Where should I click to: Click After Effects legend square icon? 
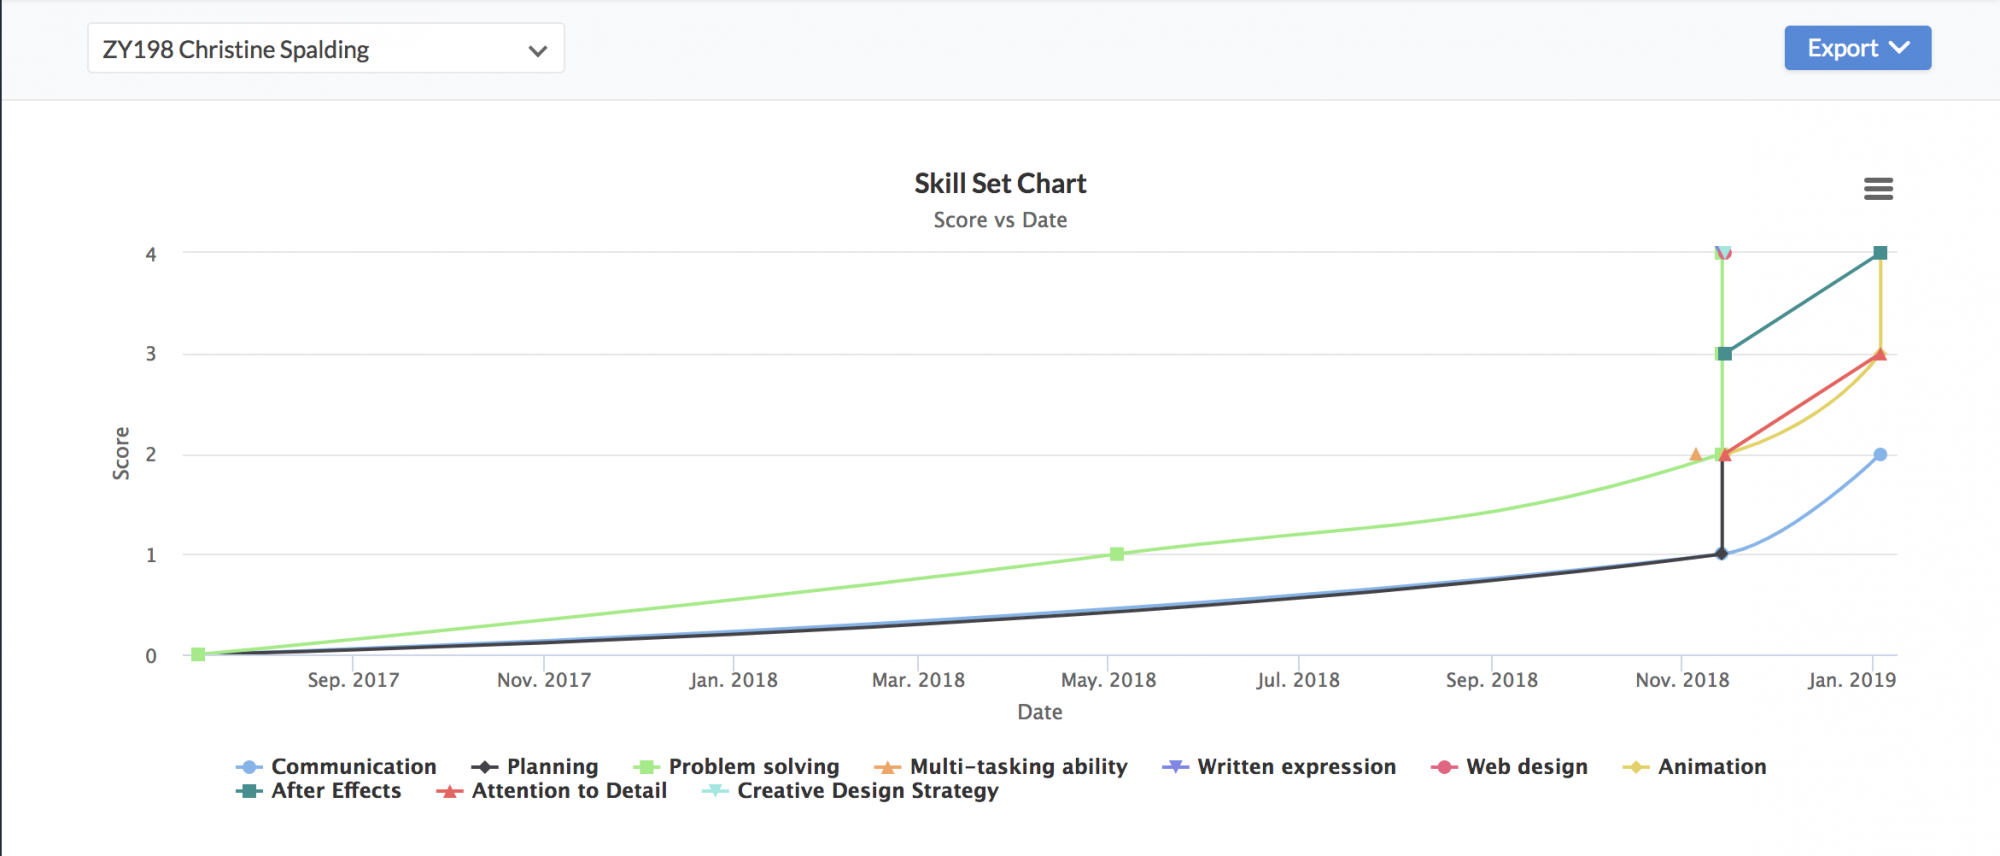click(x=249, y=791)
